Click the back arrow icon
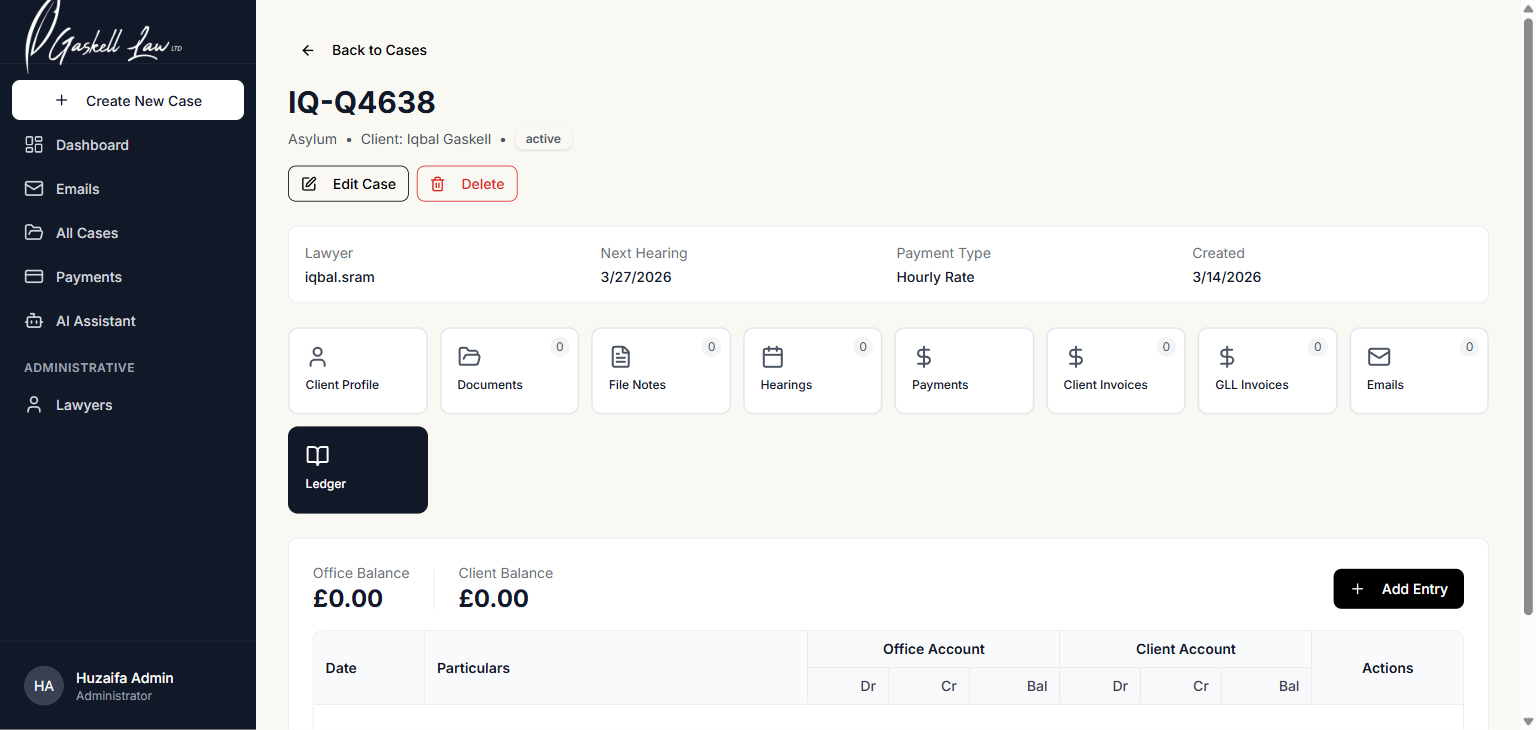Image resolution: width=1536 pixels, height=730 pixels. [308, 50]
